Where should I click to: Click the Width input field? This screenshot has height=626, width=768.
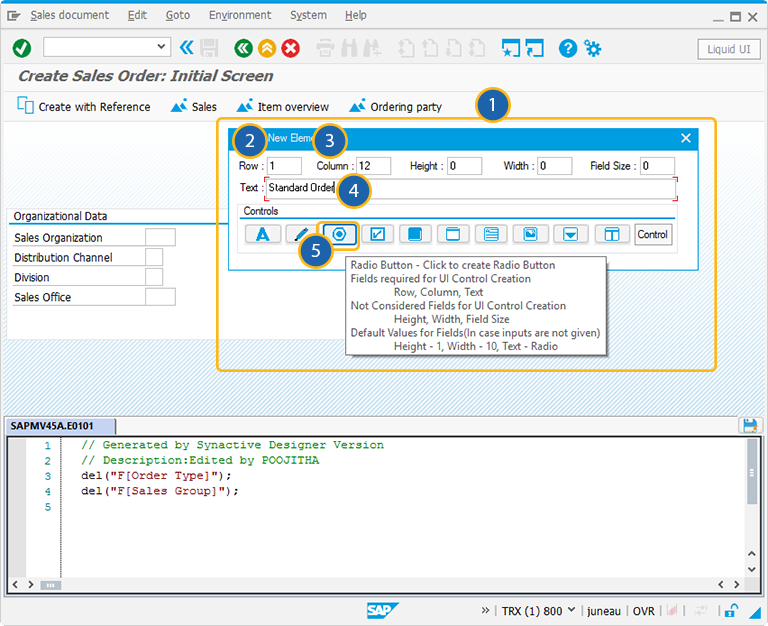(554, 166)
